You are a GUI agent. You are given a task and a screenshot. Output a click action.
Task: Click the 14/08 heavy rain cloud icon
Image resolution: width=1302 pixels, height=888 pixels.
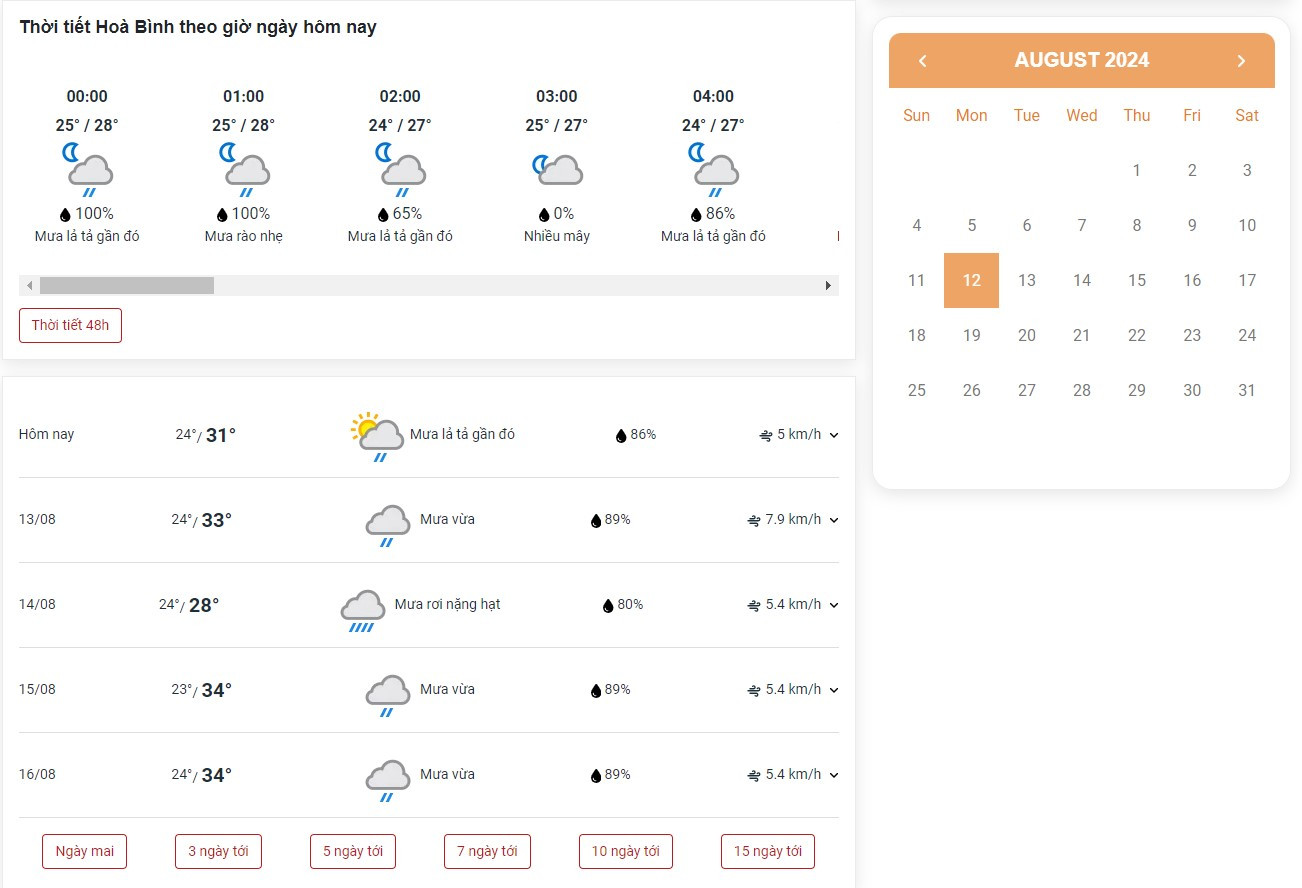click(362, 610)
